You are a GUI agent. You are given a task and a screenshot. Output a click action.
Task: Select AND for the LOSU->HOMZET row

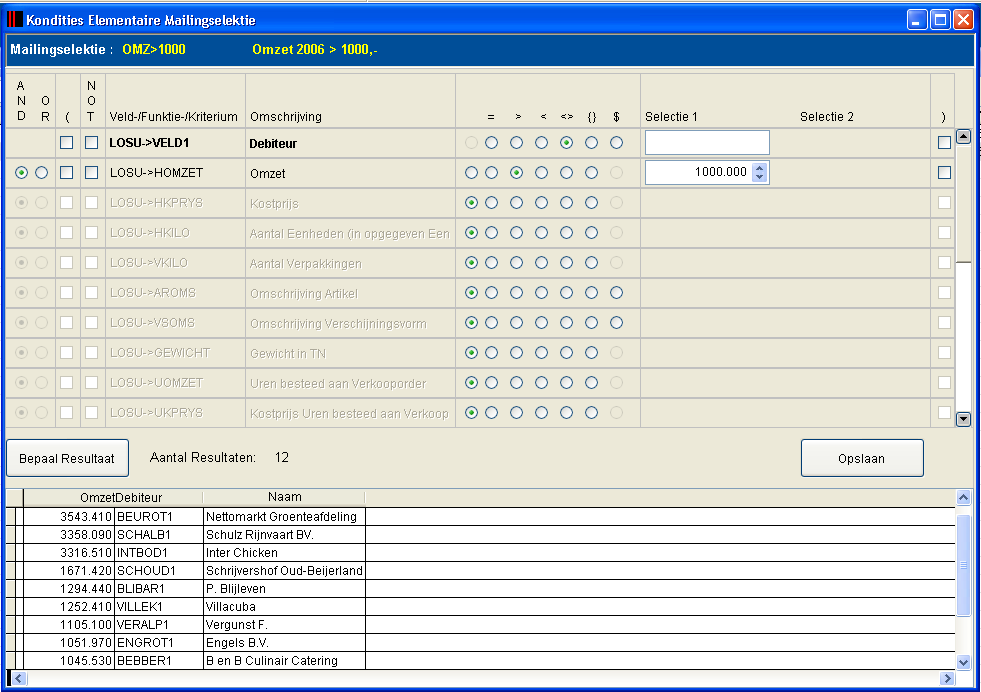tap(21, 173)
